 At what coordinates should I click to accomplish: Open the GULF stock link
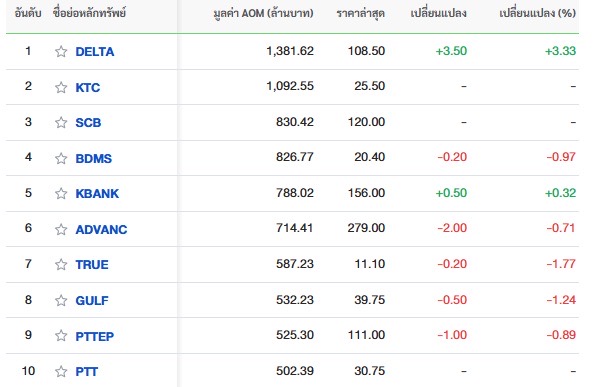coord(92,301)
